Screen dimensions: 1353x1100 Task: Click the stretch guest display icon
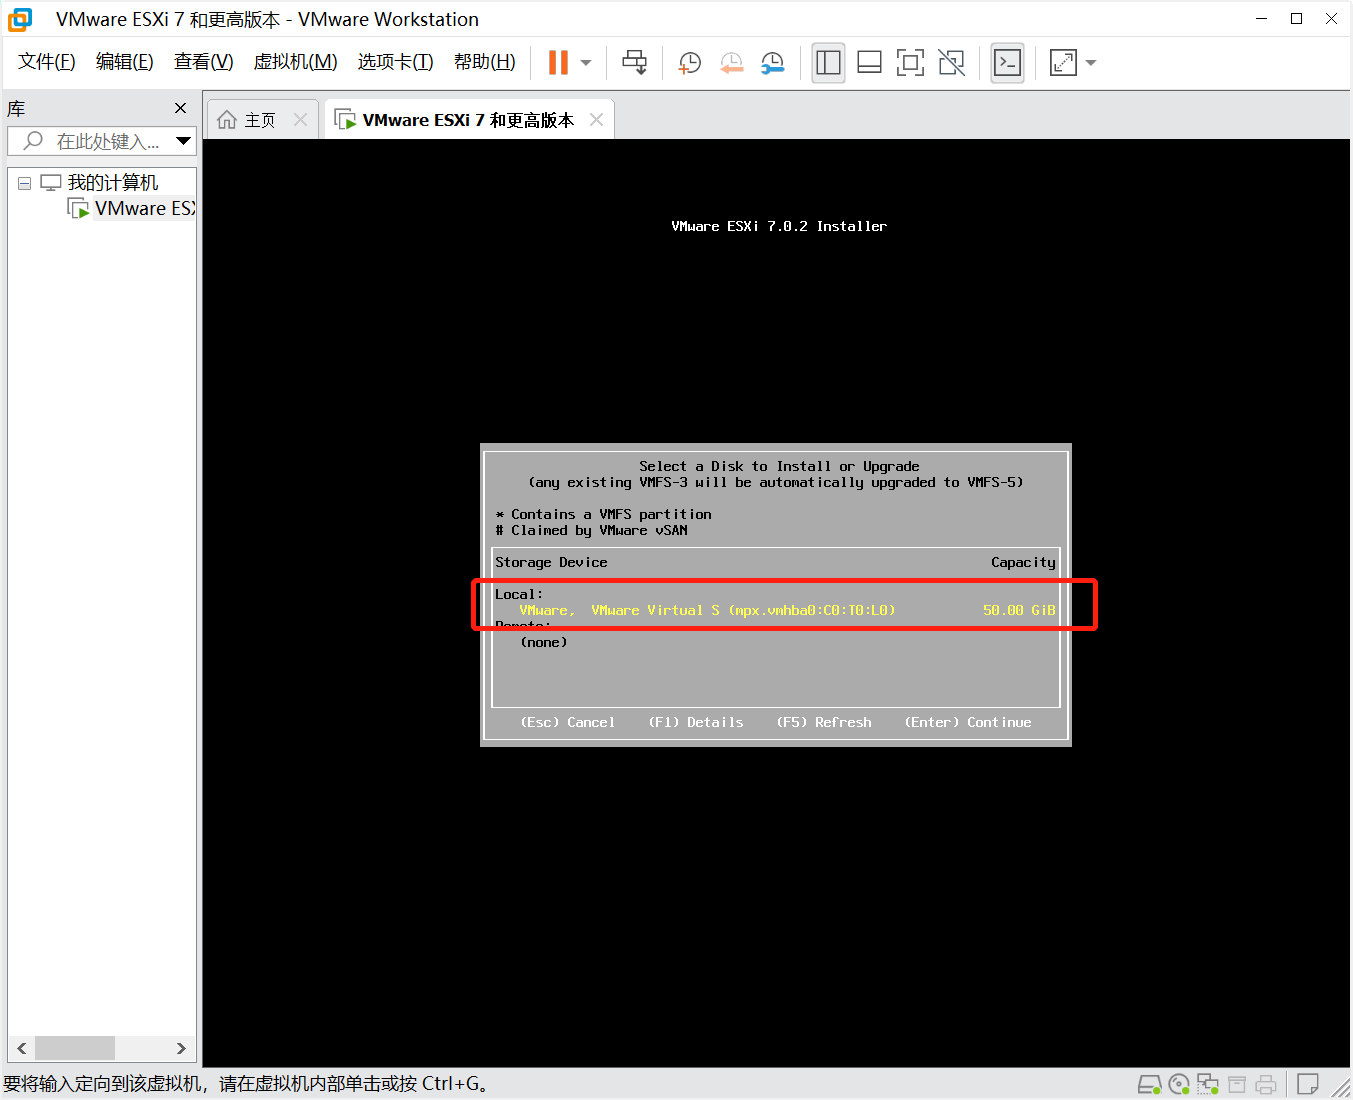point(1063,62)
